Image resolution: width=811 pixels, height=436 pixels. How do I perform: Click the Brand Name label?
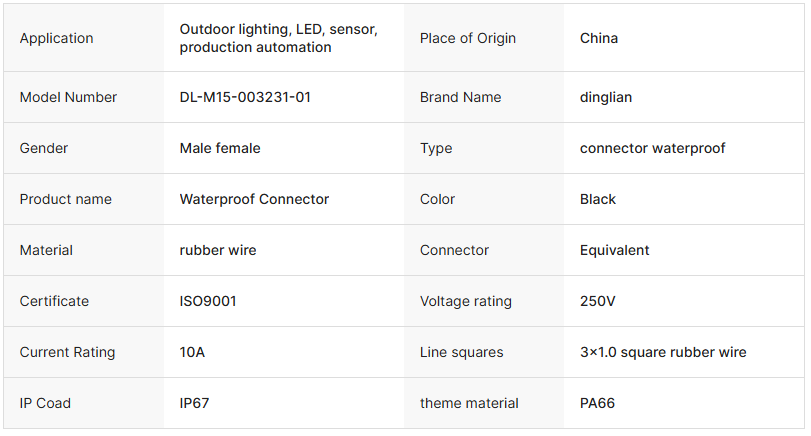(460, 97)
